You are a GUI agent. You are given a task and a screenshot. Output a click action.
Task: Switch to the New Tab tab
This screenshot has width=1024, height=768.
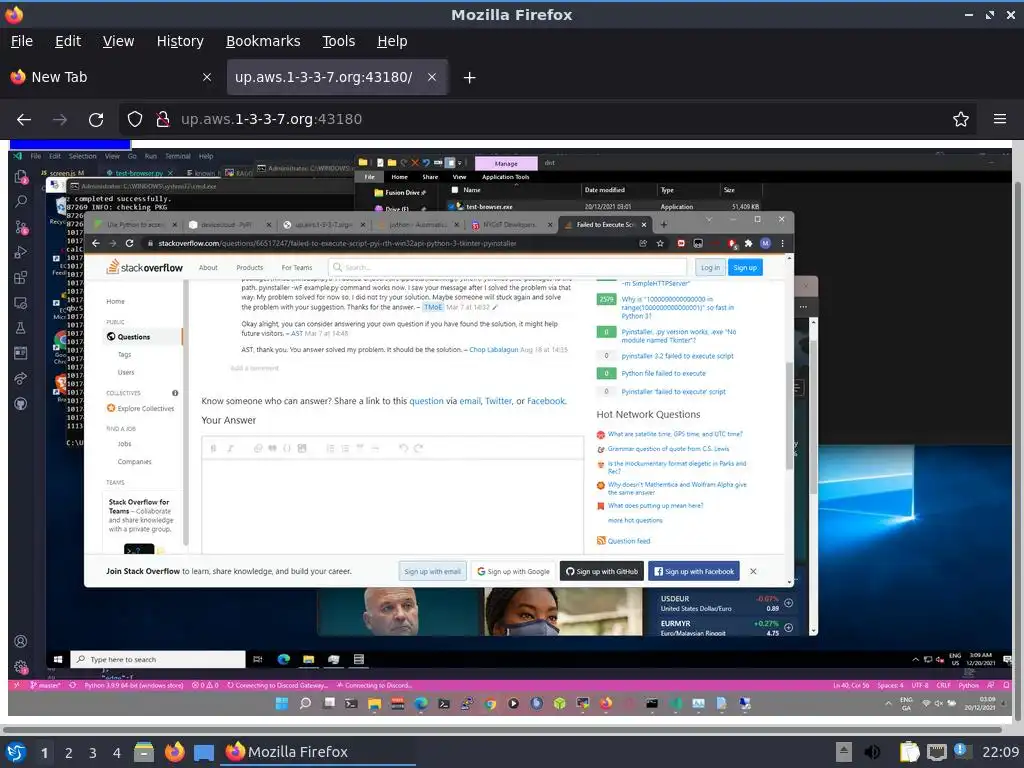click(111, 77)
